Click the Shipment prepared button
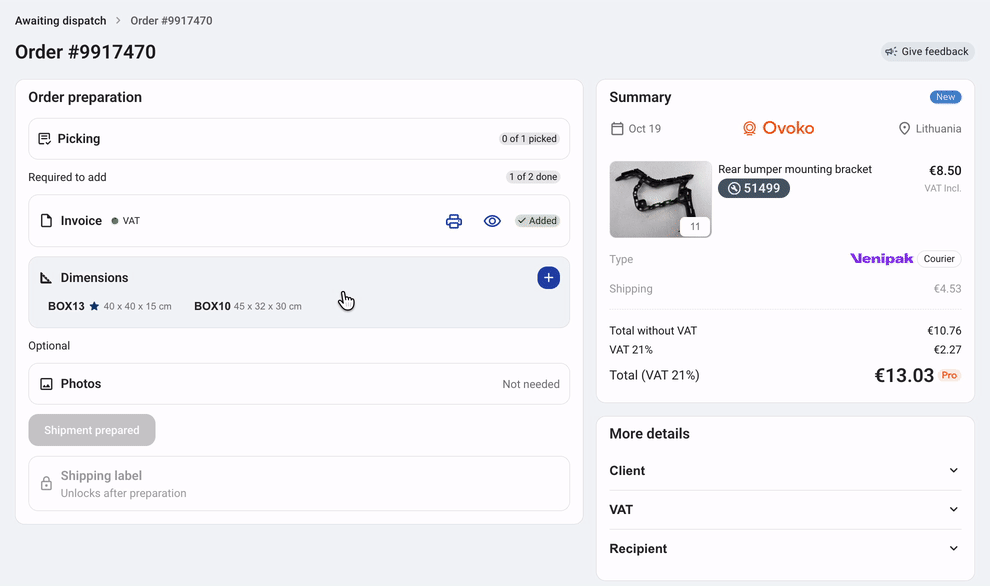990x586 pixels. (92, 430)
